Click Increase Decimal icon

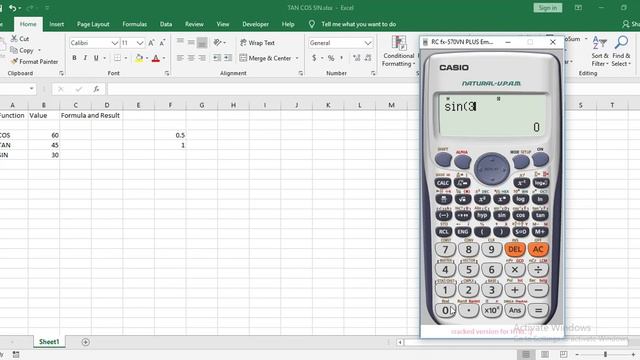[x=356, y=58]
